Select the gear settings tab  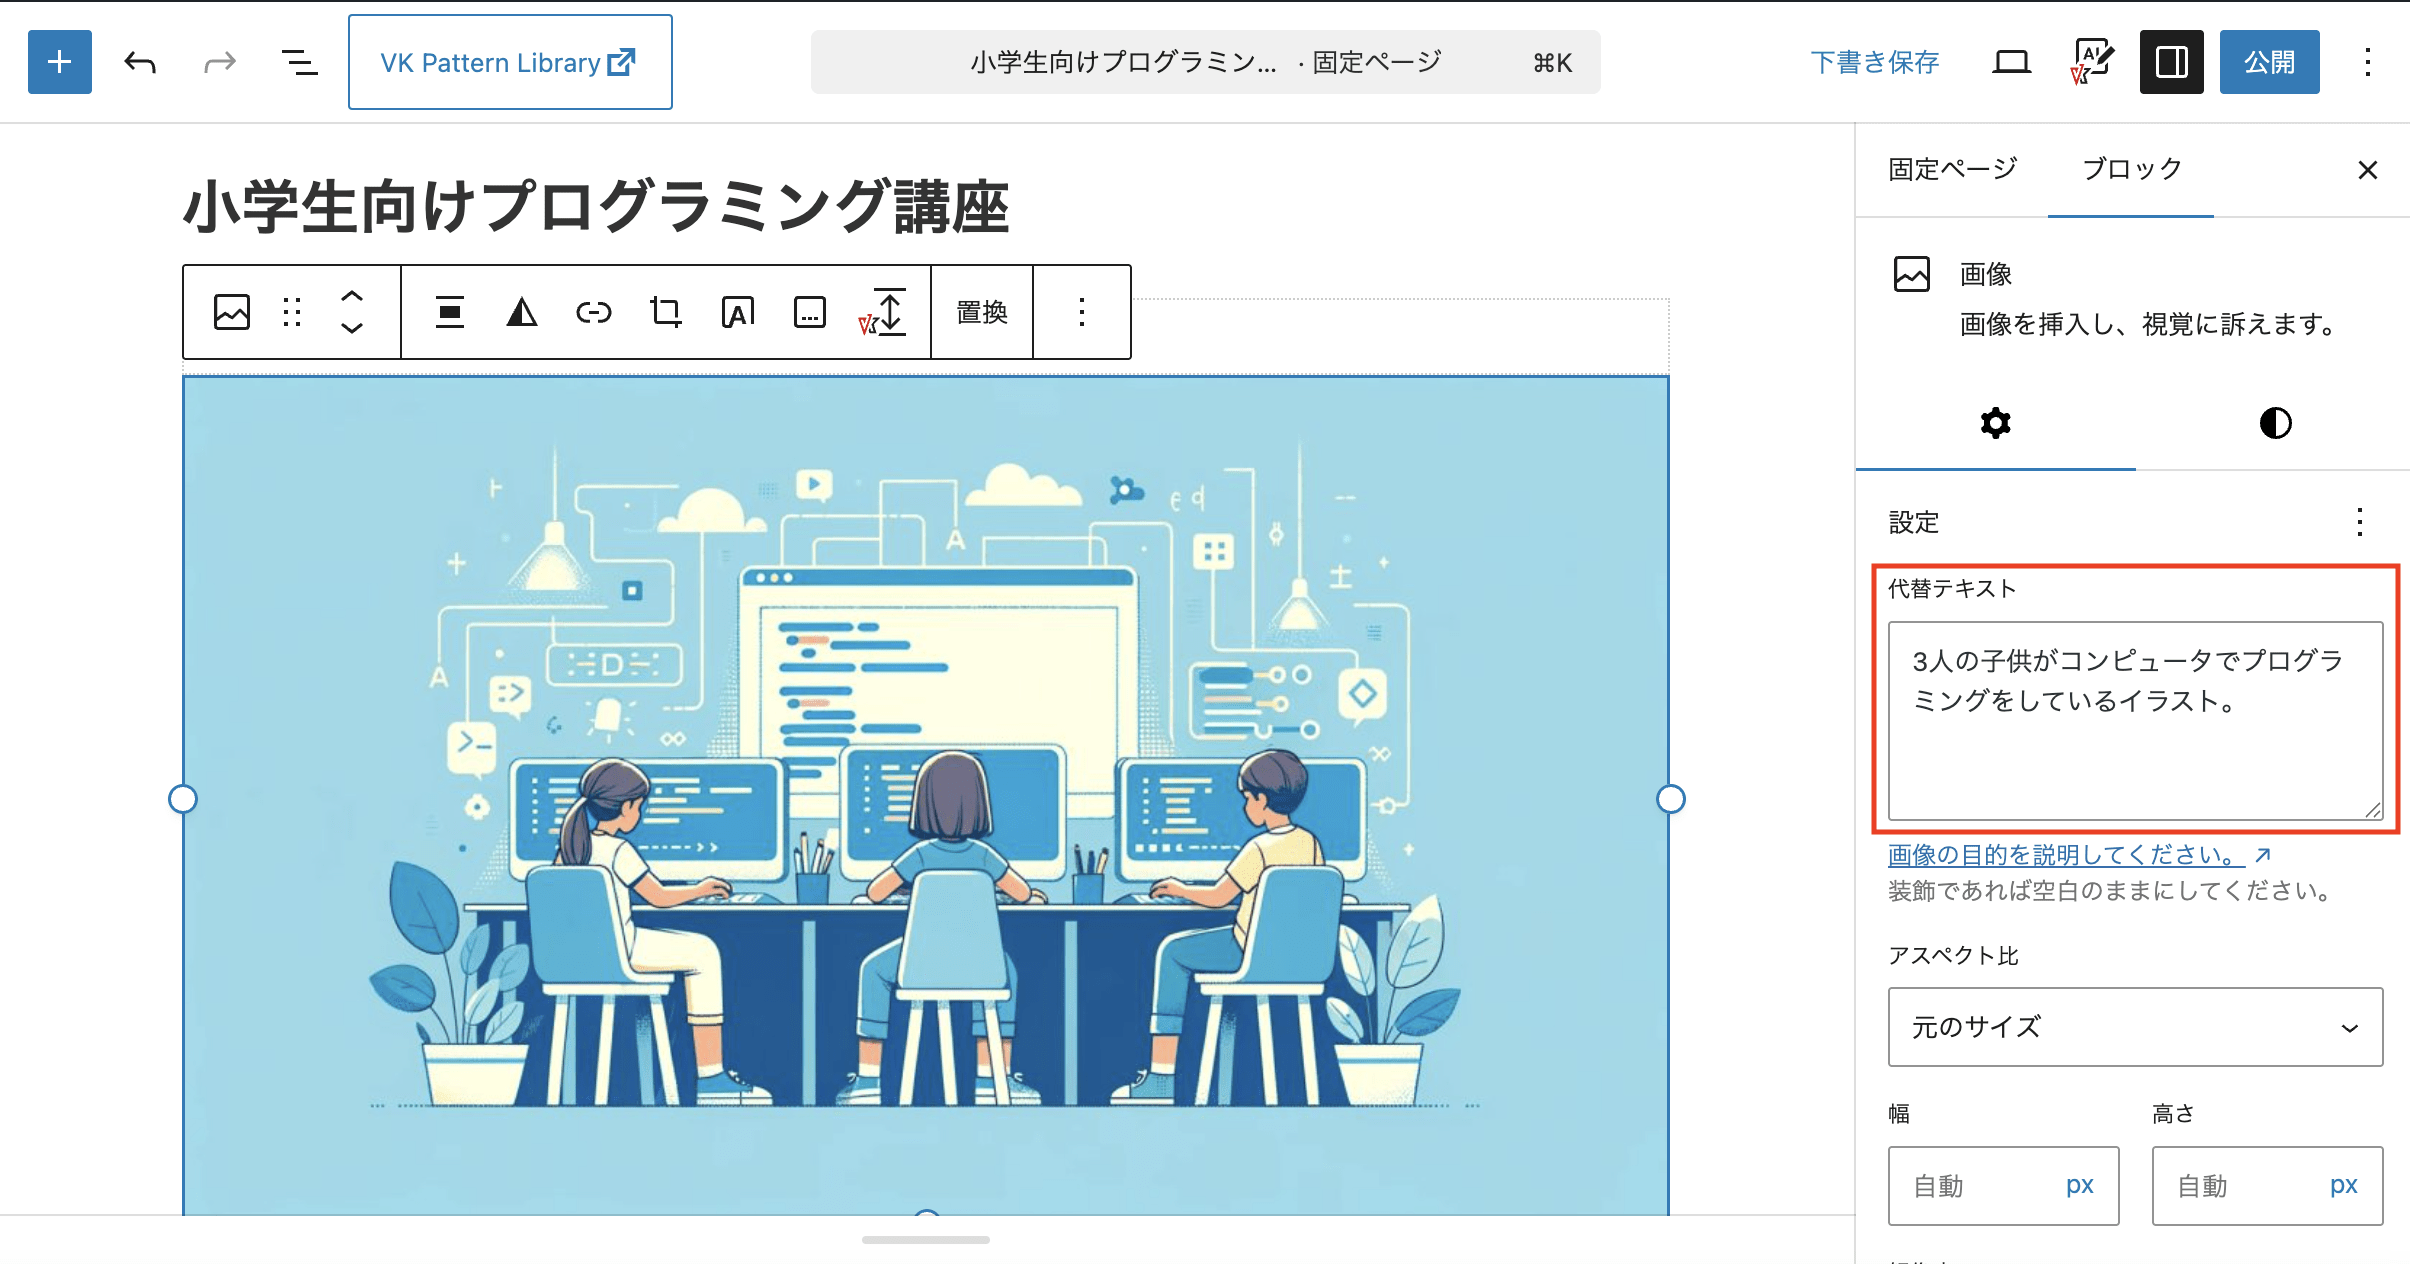(1996, 423)
